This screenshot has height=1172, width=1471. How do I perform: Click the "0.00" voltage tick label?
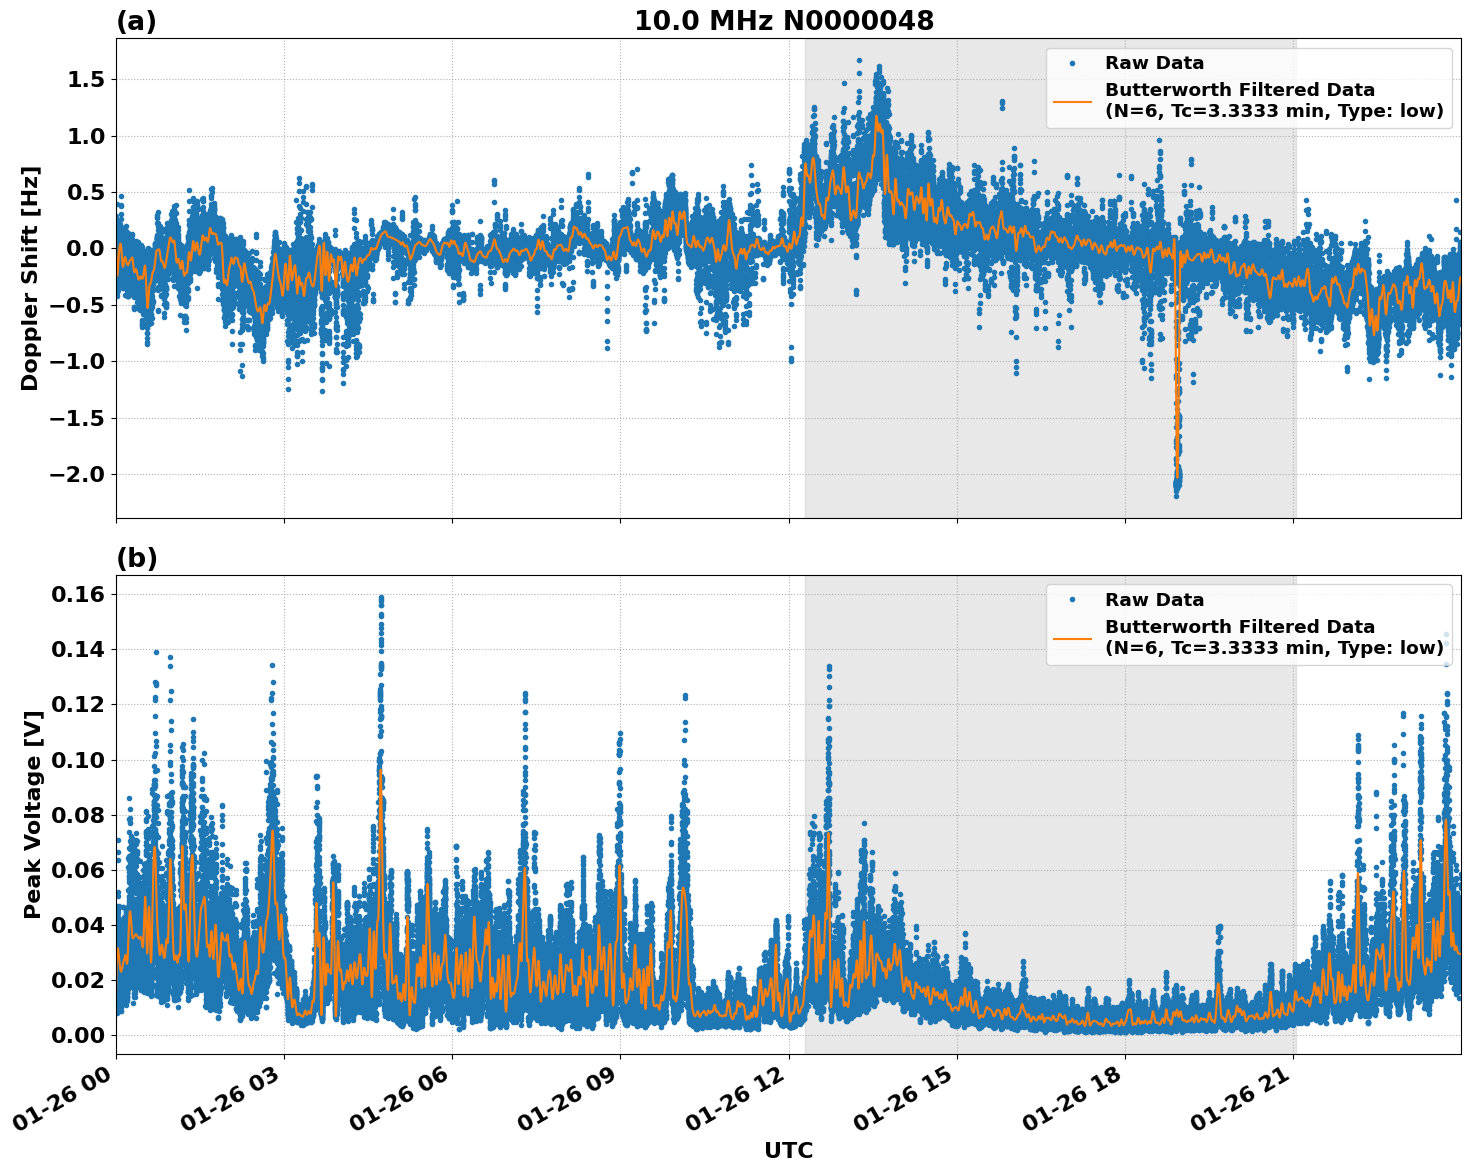coord(80,1035)
